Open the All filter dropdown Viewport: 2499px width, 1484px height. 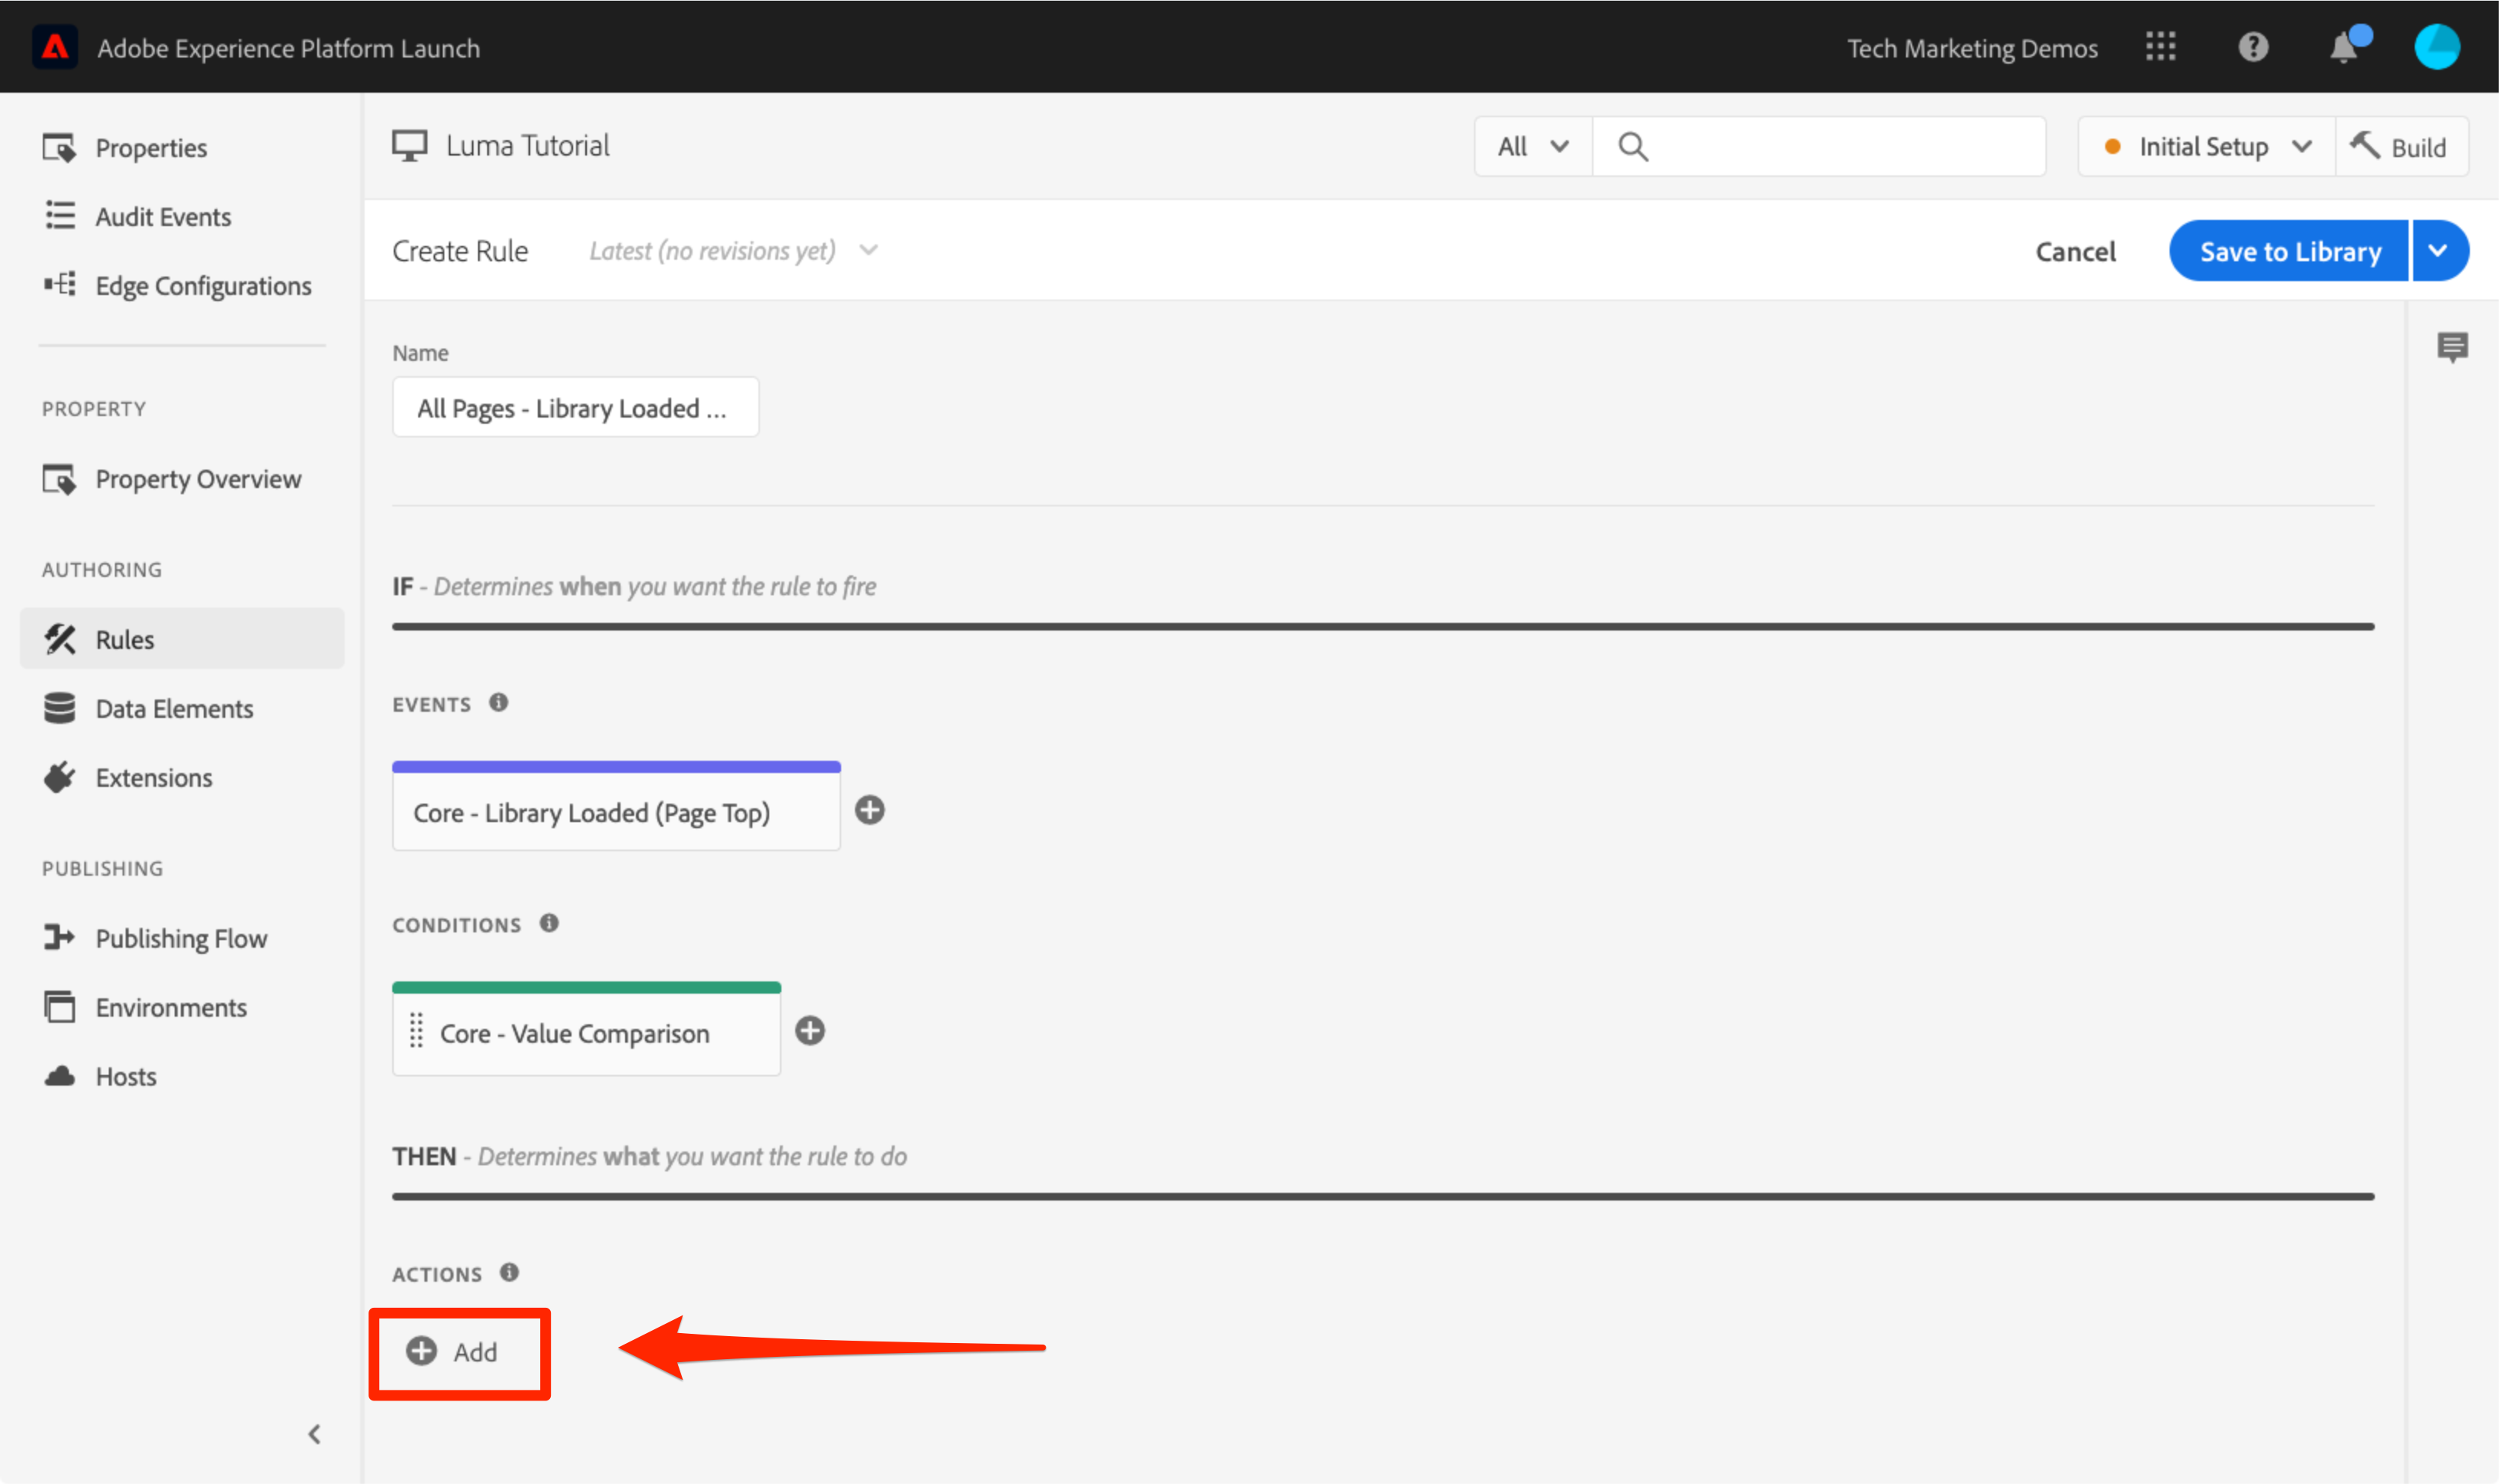pyautogui.click(x=1532, y=147)
